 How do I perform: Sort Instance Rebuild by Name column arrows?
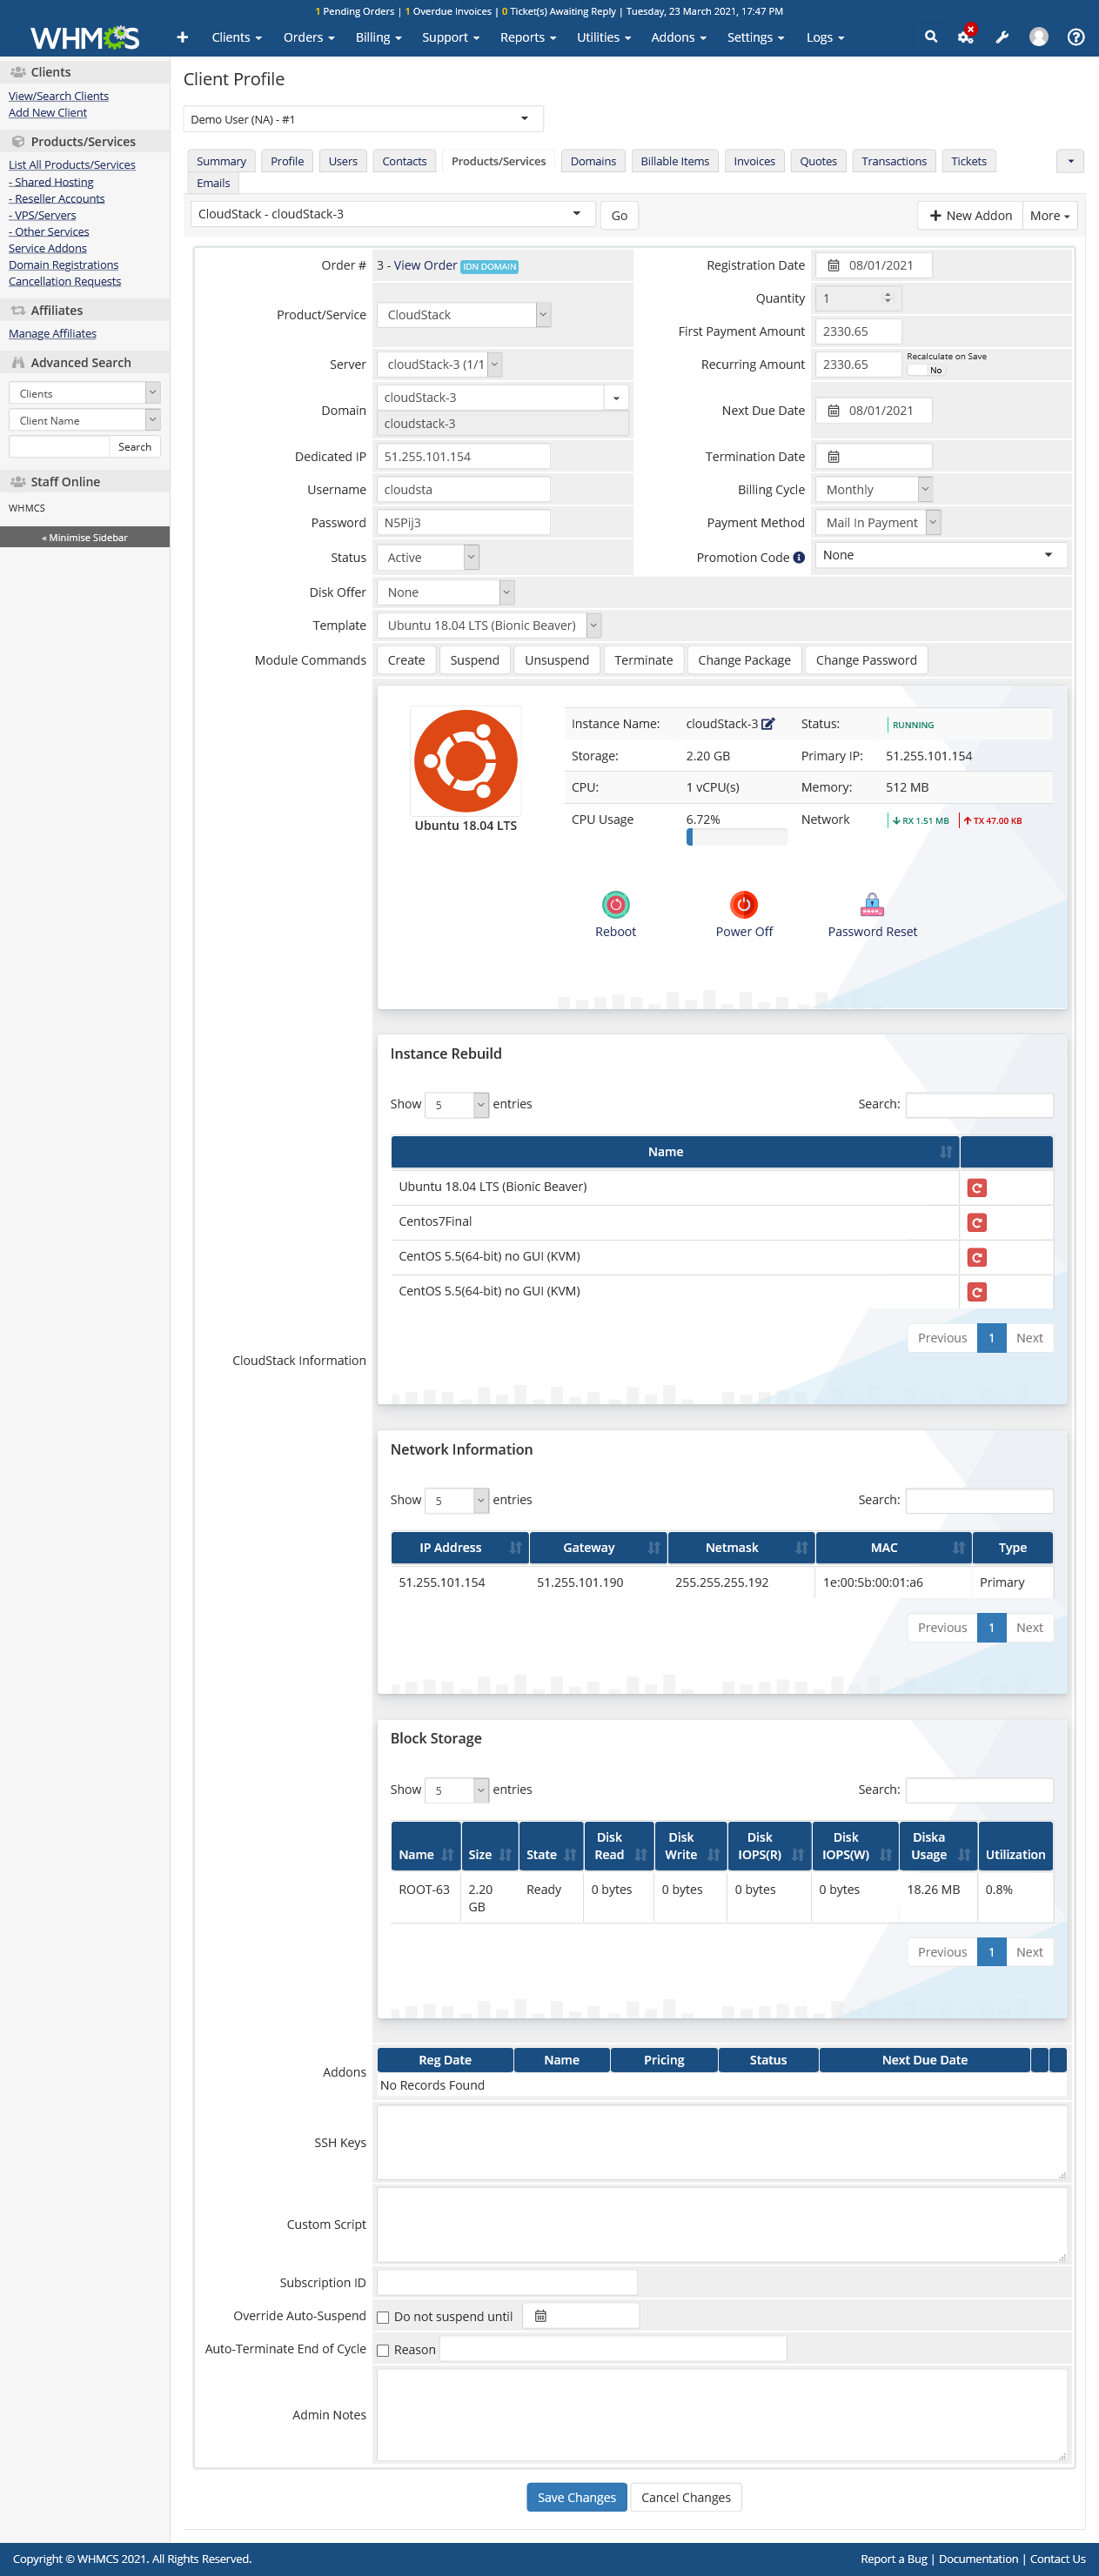point(946,1152)
